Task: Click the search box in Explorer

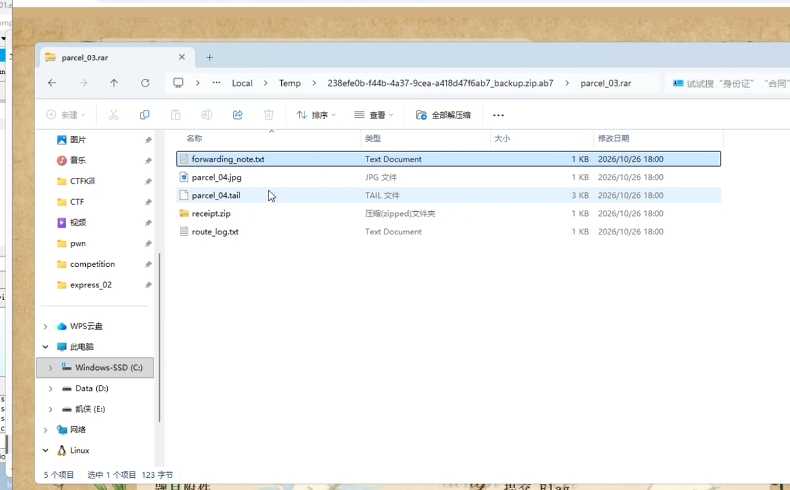Action: coord(728,83)
